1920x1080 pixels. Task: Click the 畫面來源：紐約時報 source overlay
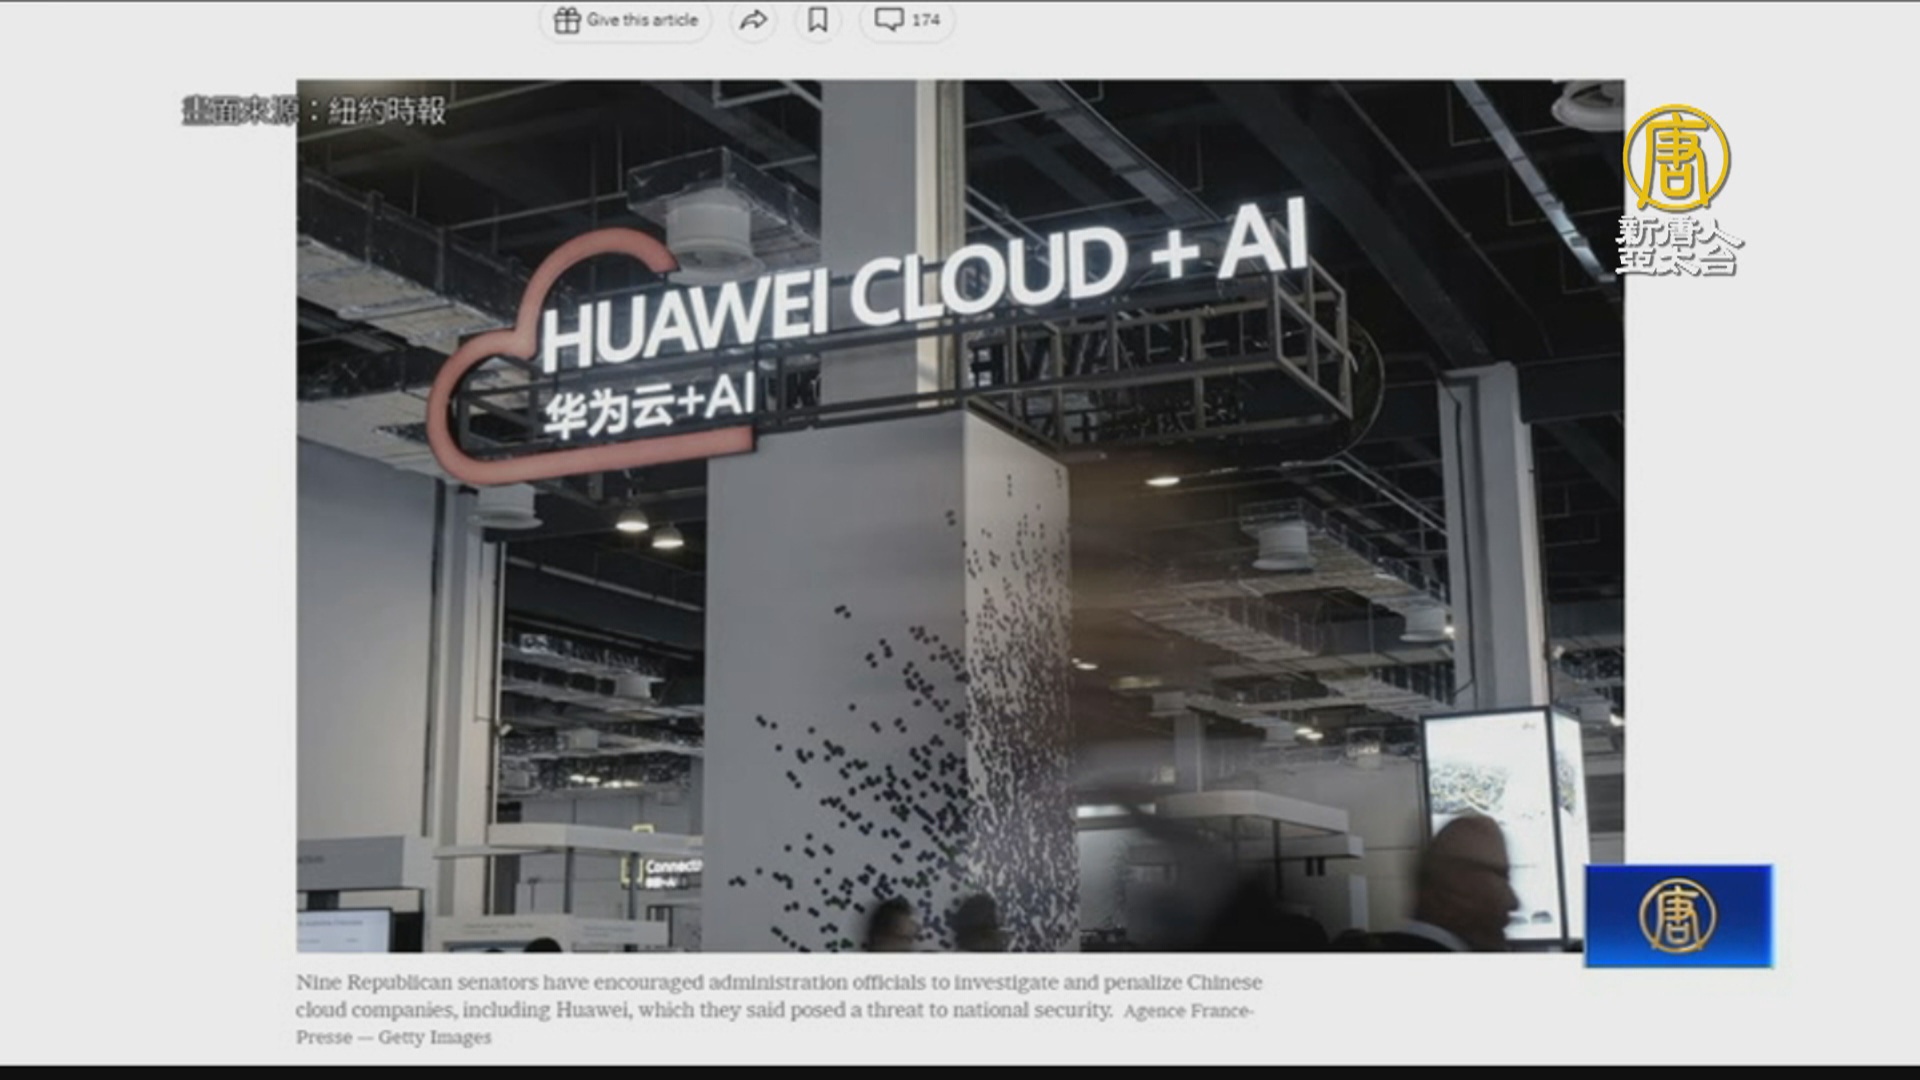click(314, 111)
